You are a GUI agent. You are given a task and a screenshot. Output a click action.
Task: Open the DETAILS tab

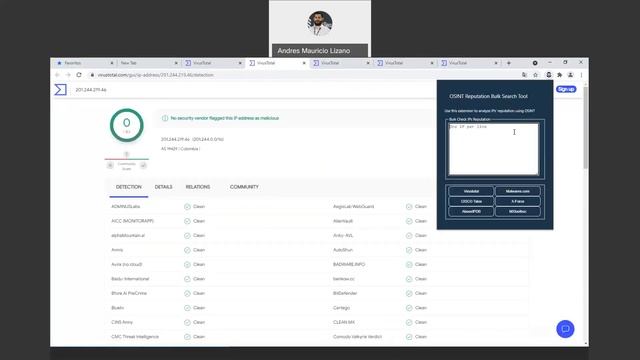(163, 187)
